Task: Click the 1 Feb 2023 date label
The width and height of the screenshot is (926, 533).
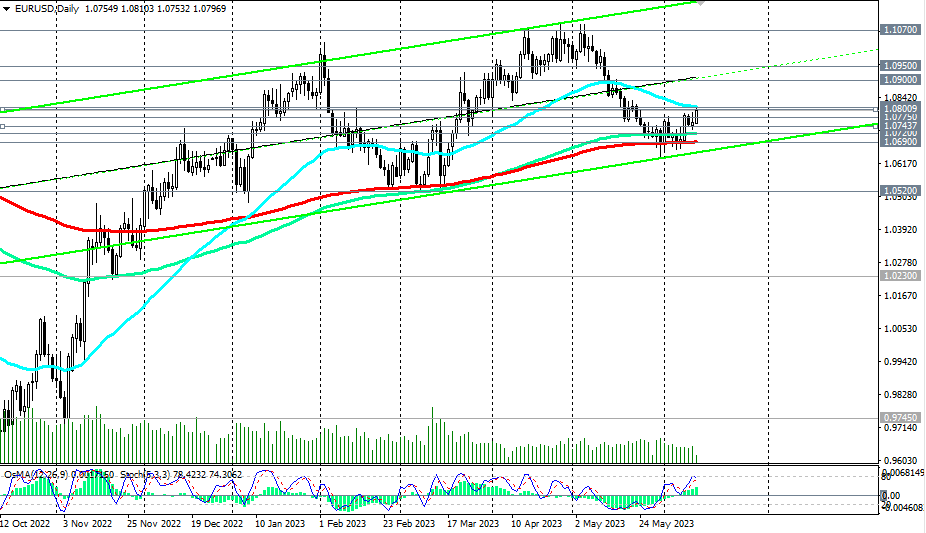Action: tap(343, 524)
